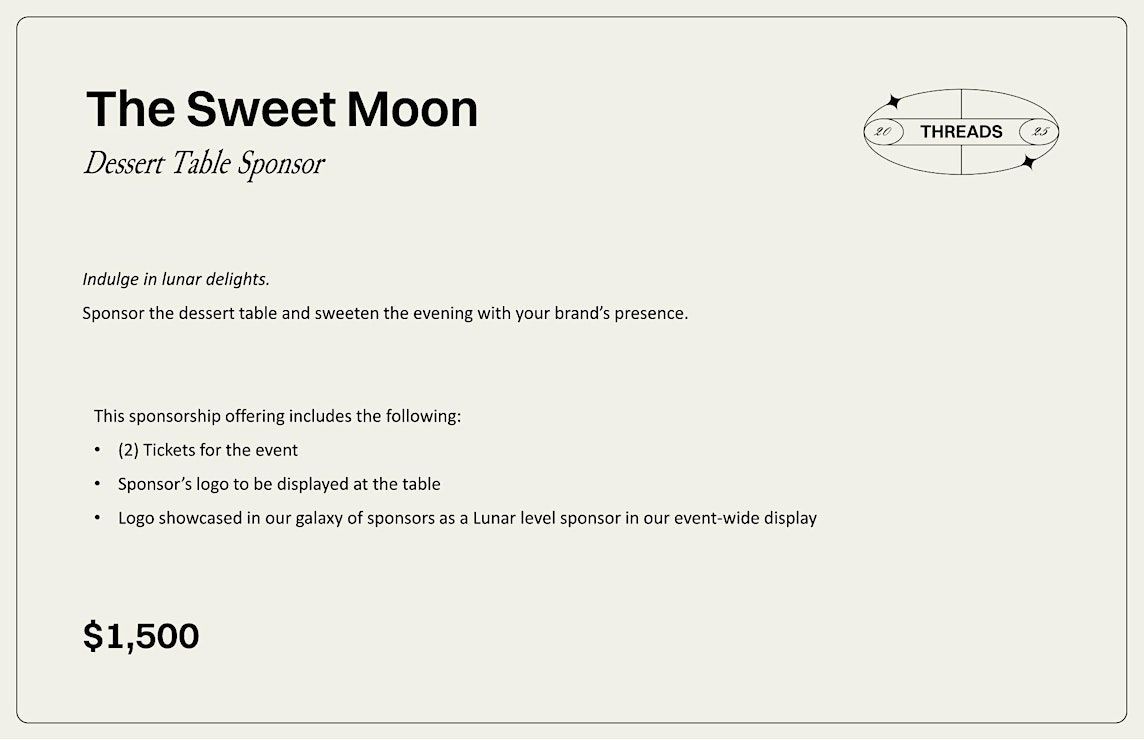Click 'This sponsorship offering includes the following:' line
1144x740 pixels.
277,417
